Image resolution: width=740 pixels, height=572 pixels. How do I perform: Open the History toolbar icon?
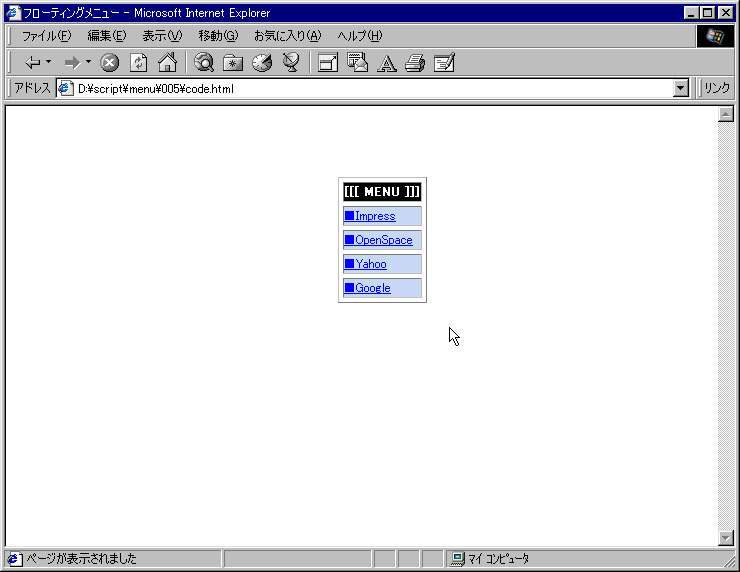click(262, 62)
